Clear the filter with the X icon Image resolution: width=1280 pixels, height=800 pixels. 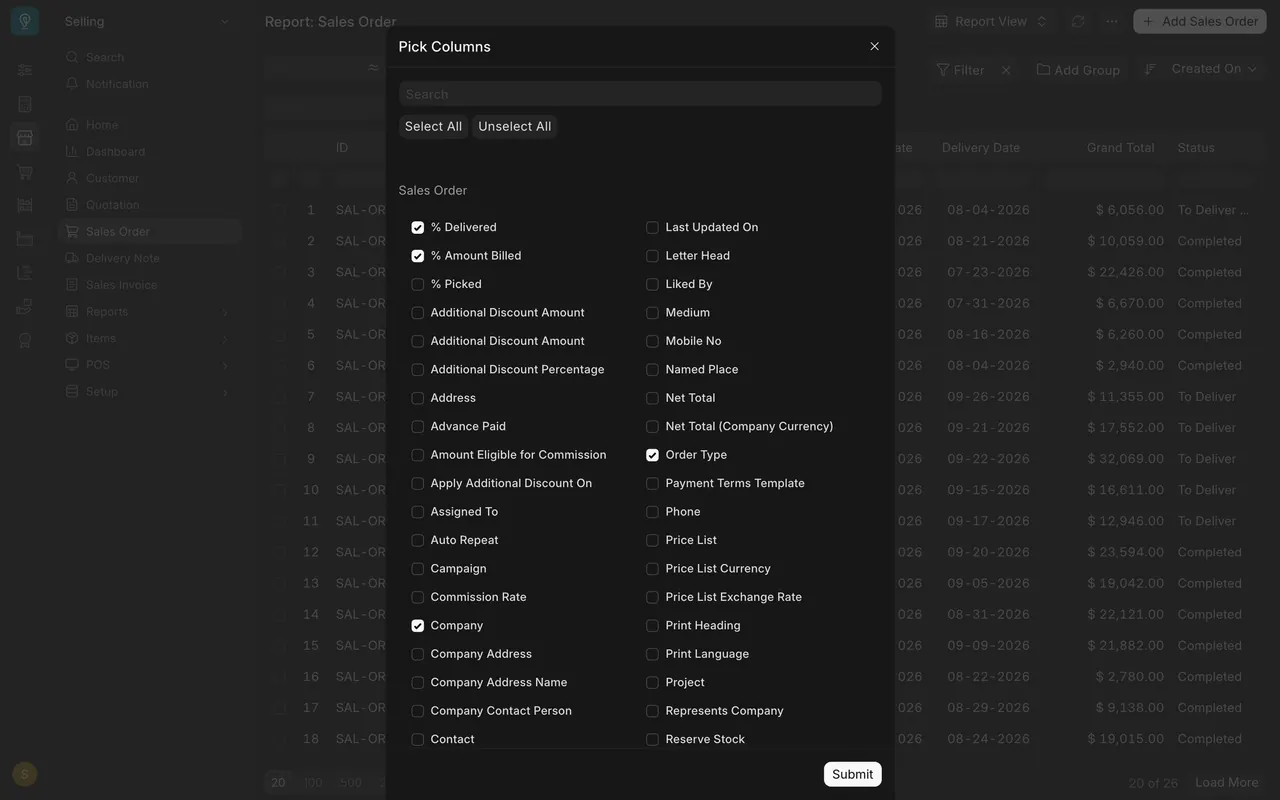[x=1006, y=70]
